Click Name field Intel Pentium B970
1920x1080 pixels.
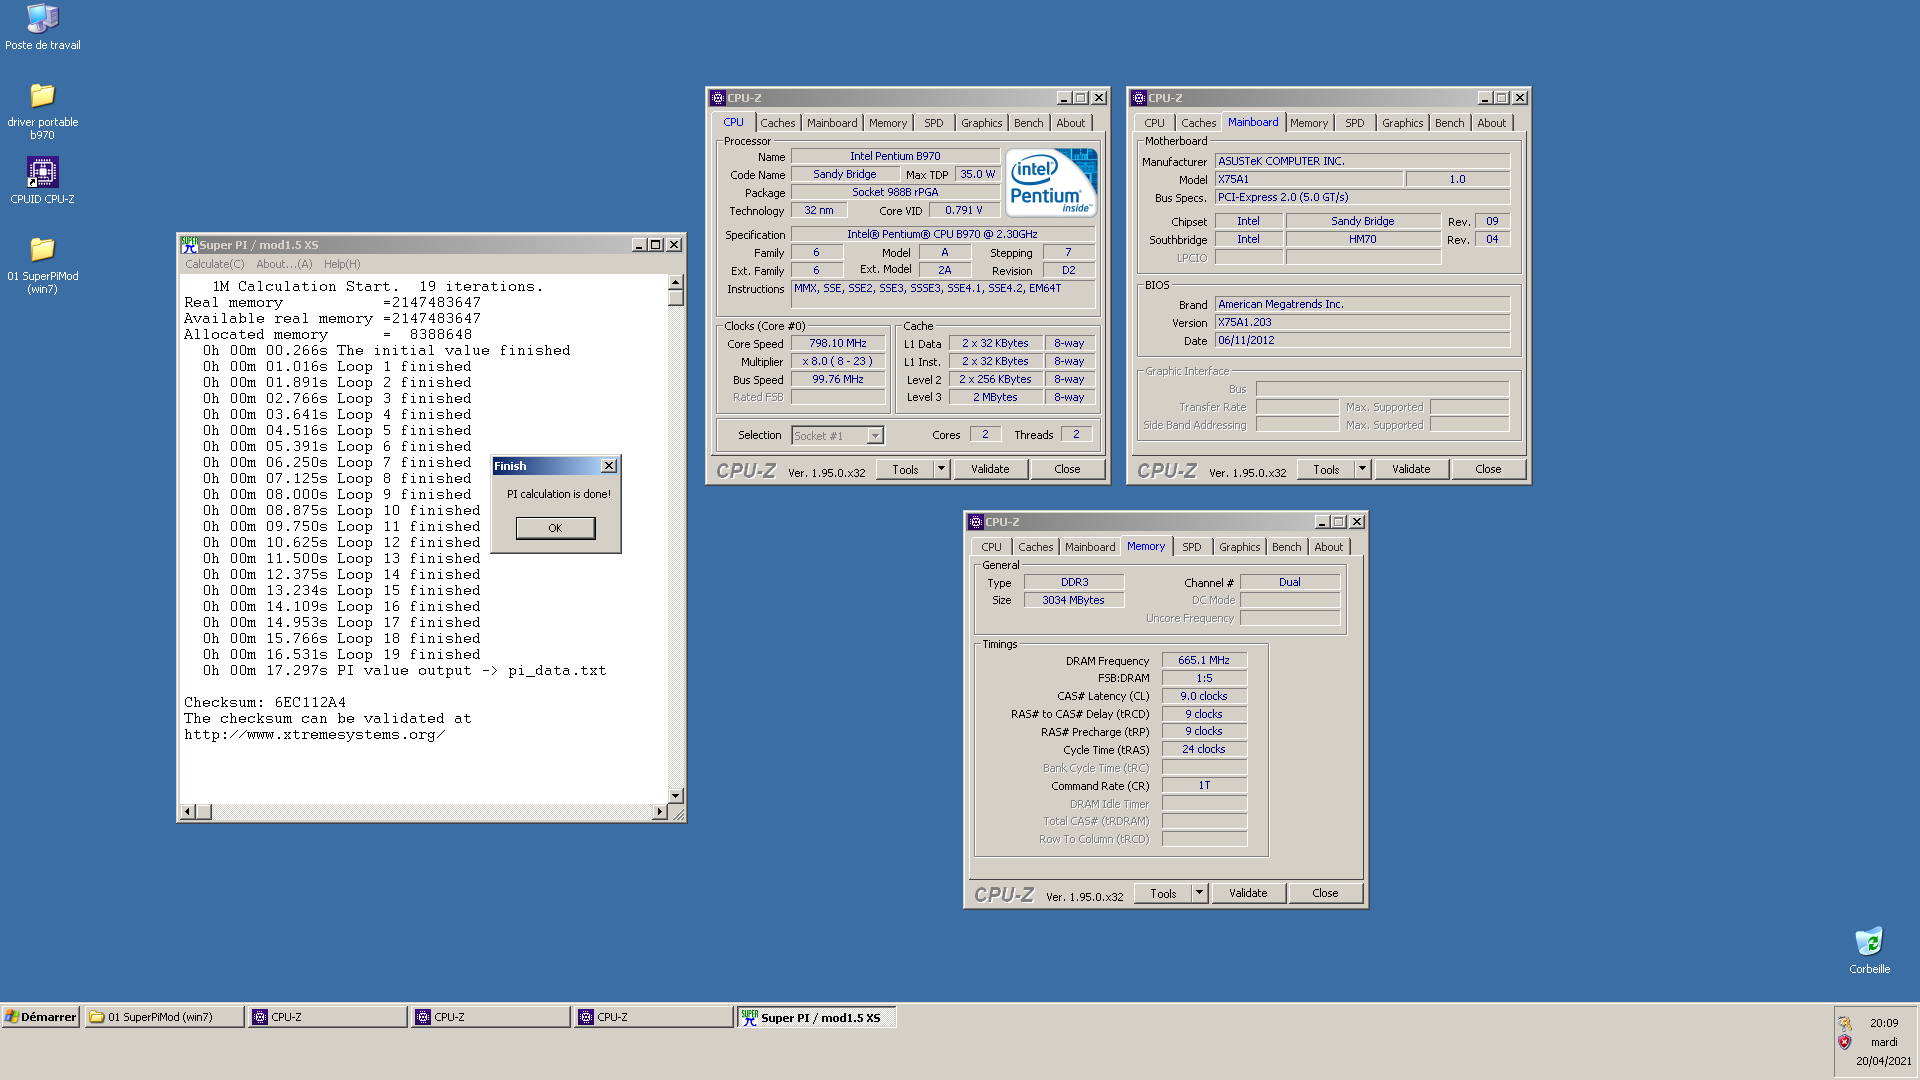pyautogui.click(x=895, y=156)
